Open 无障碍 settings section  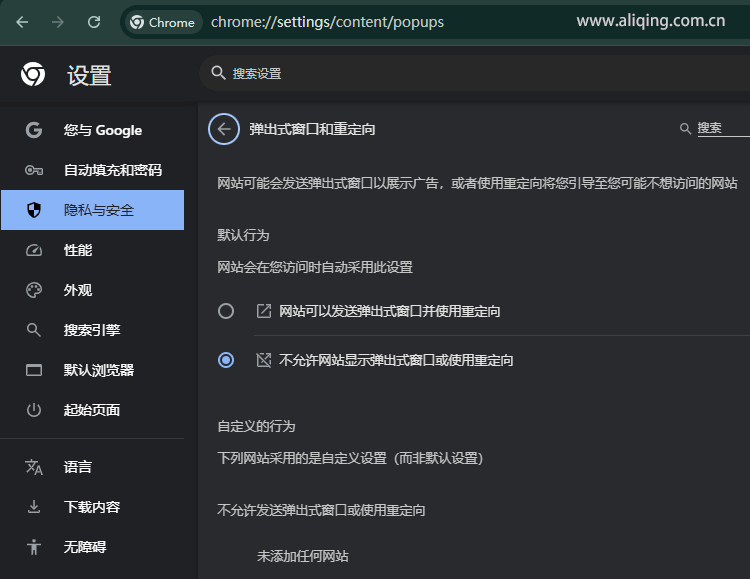coord(93,547)
